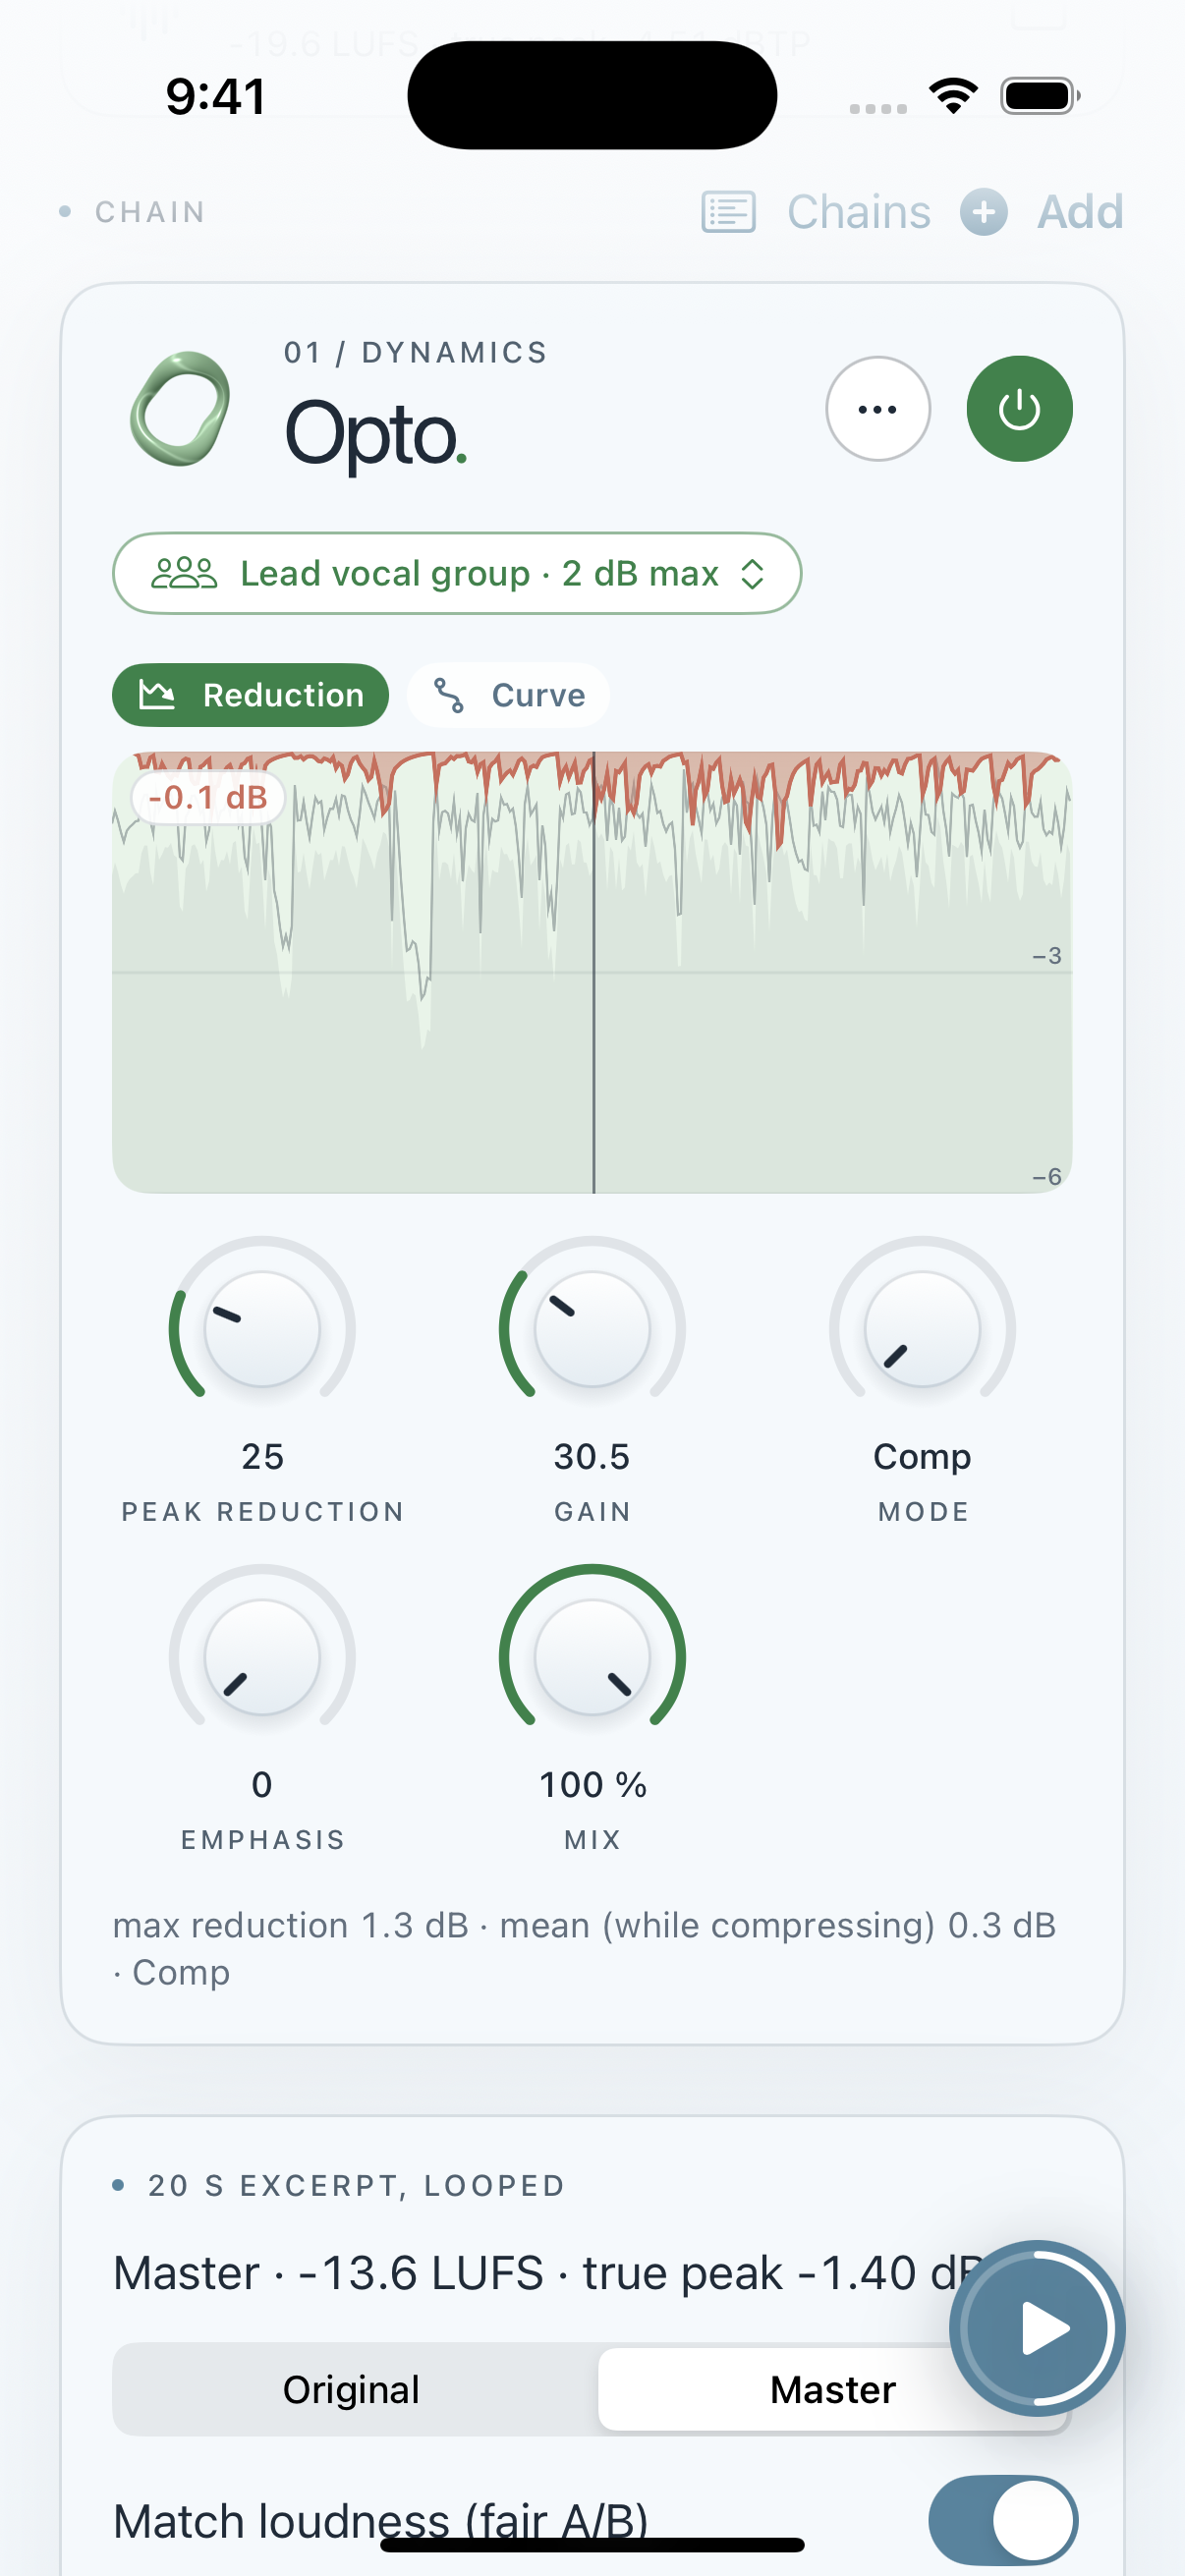Tap the people group preset icon
The image size is (1185, 2576).
coord(184,573)
